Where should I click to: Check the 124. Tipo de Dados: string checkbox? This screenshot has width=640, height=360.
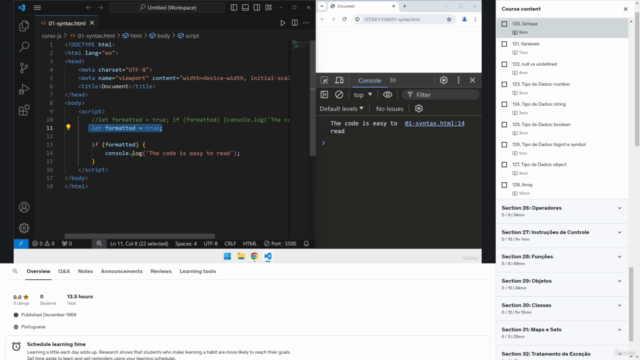click(x=504, y=104)
